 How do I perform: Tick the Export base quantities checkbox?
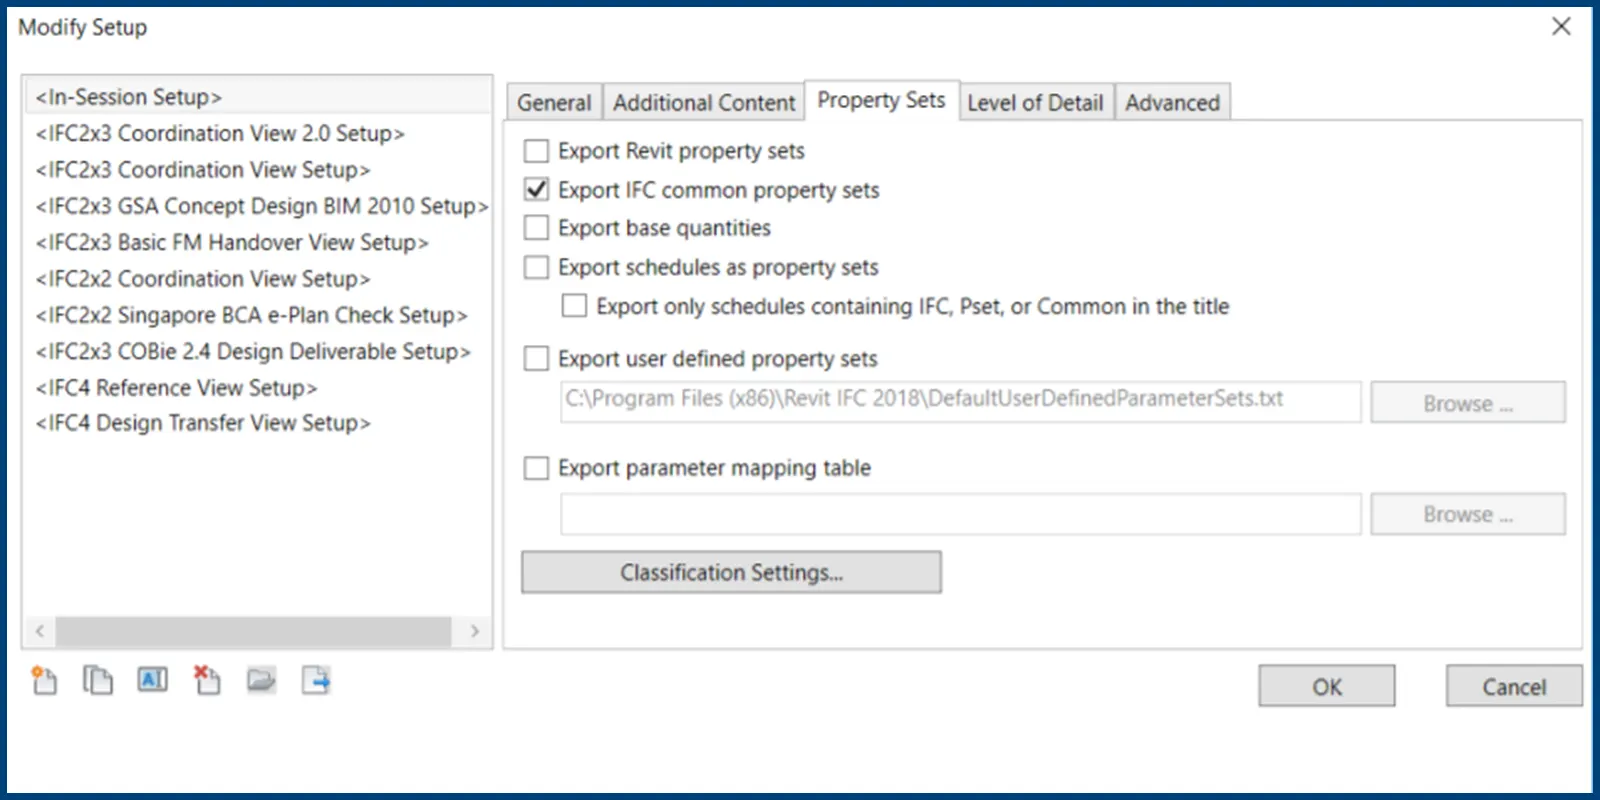(x=537, y=228)
